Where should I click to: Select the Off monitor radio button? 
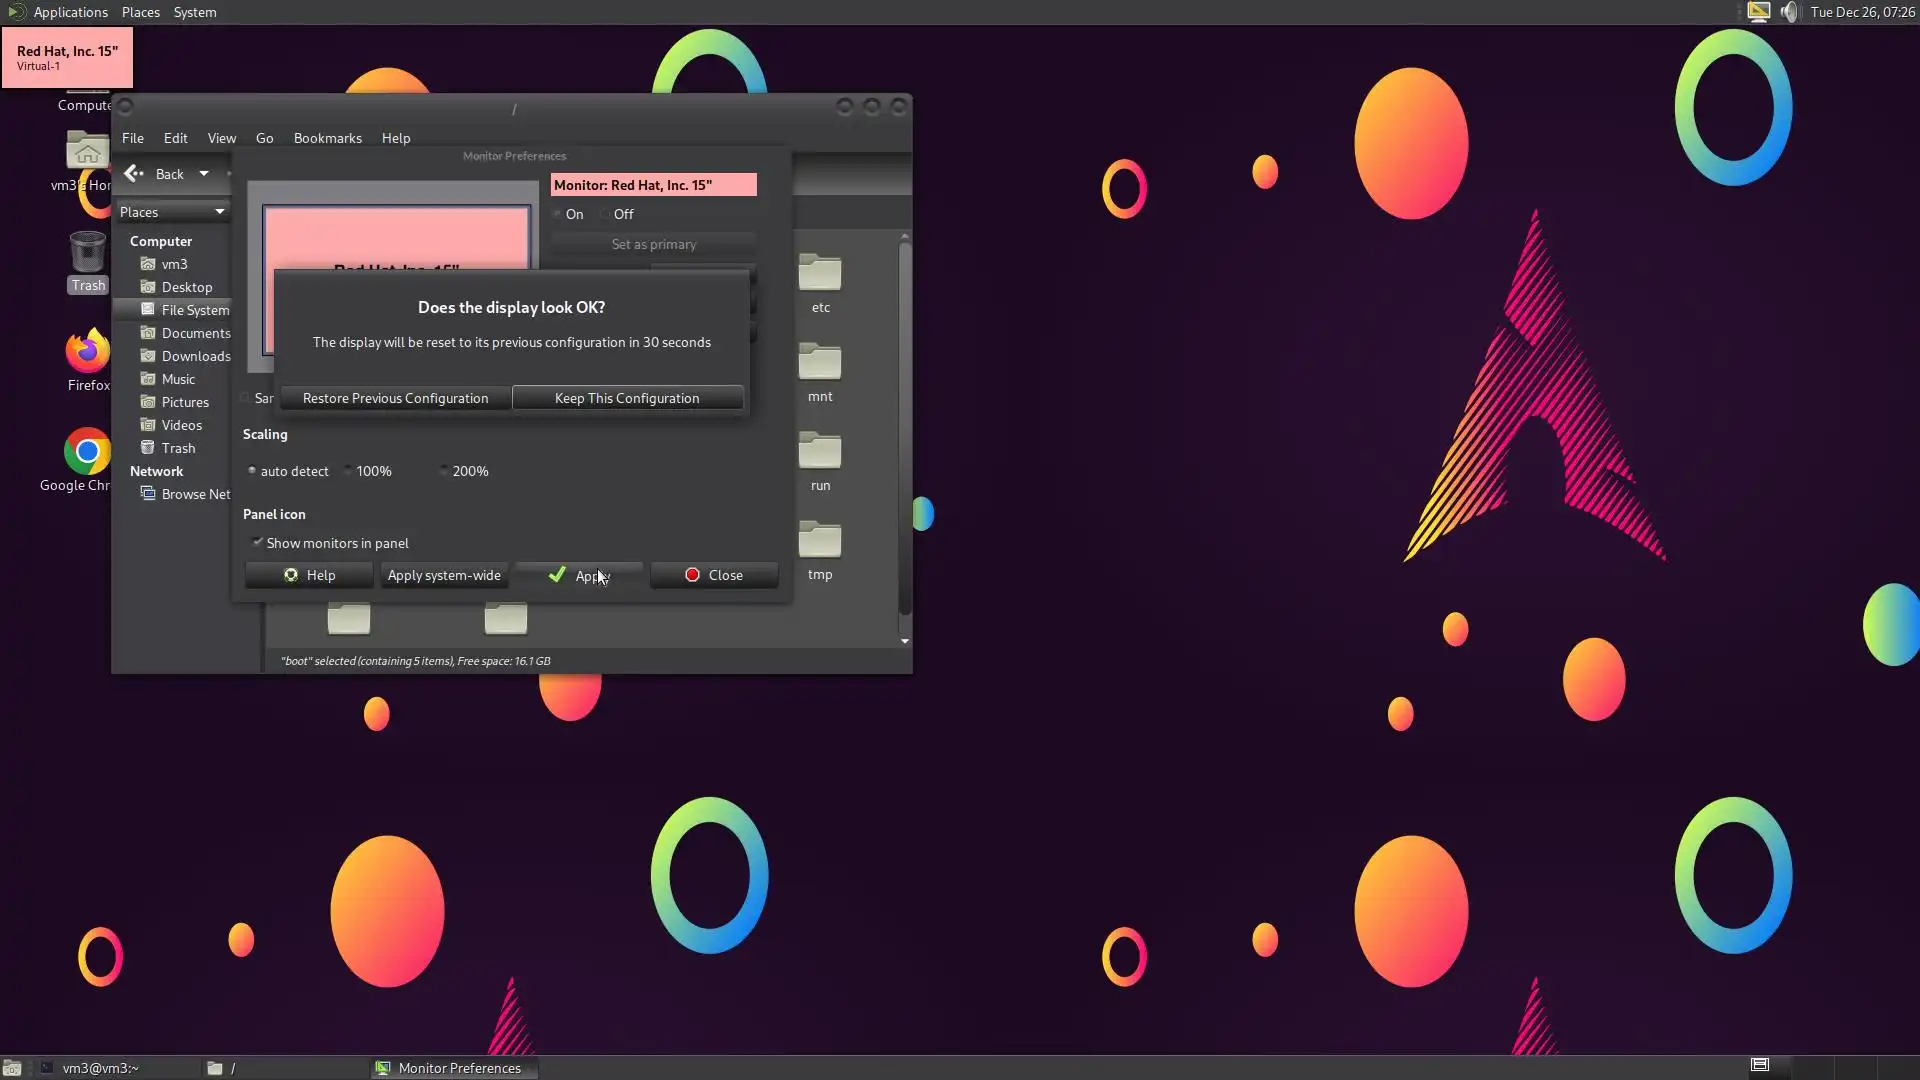tap(606, 214)
